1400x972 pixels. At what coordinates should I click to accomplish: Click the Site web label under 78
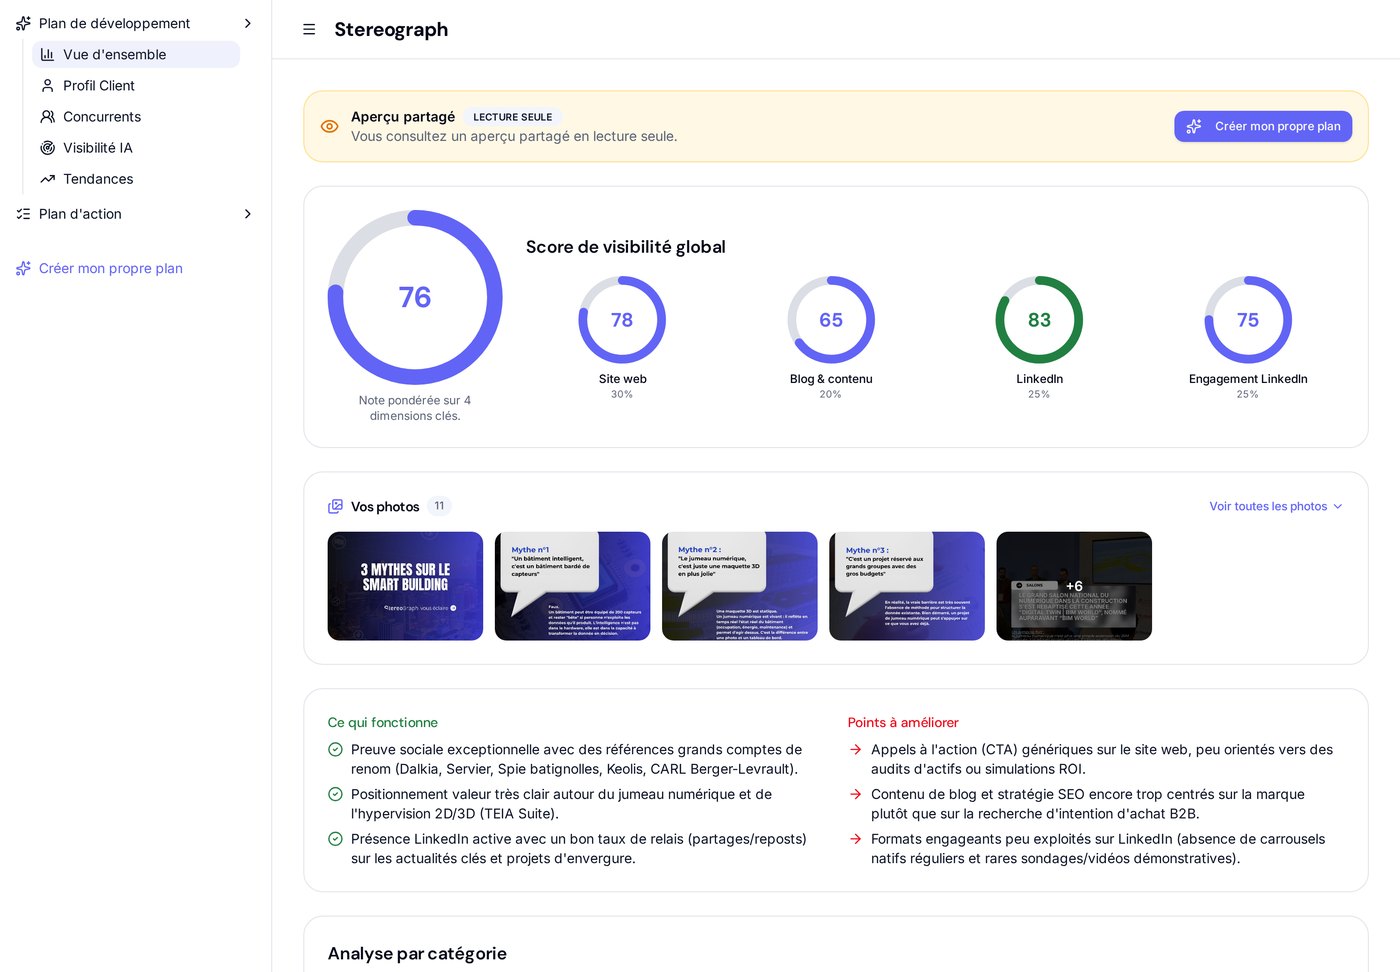pyautogui.click(x=622, y=379)
